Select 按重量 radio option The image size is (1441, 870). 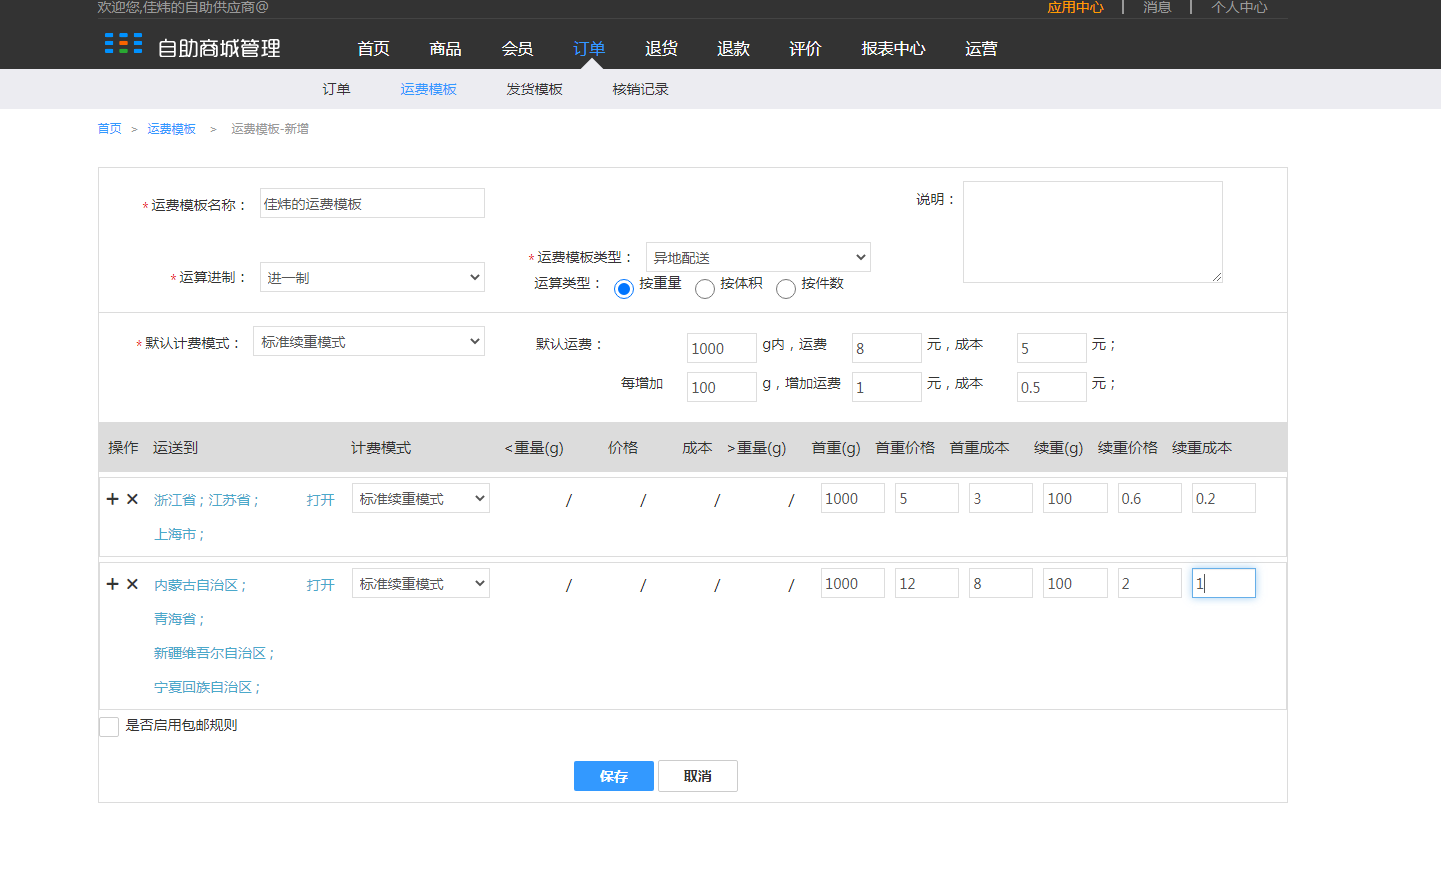(624, 289)
